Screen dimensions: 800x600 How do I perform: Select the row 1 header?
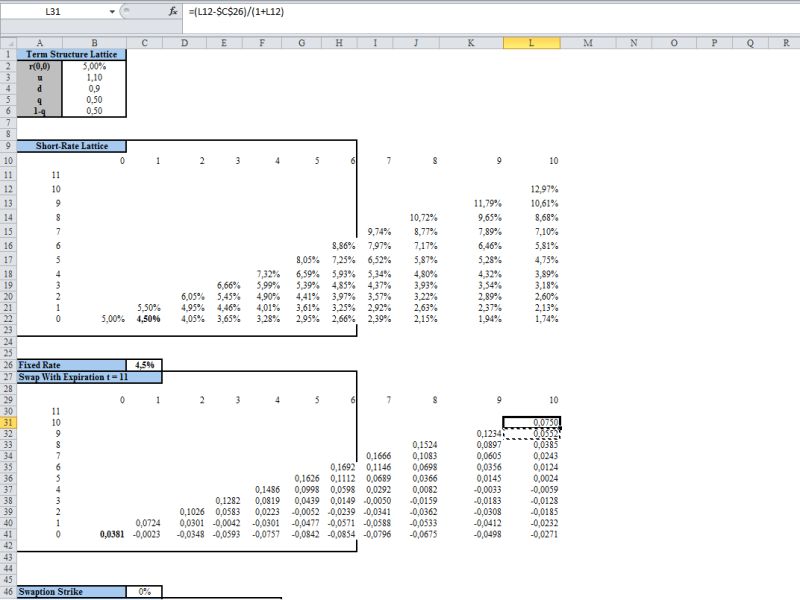[9, 55]
